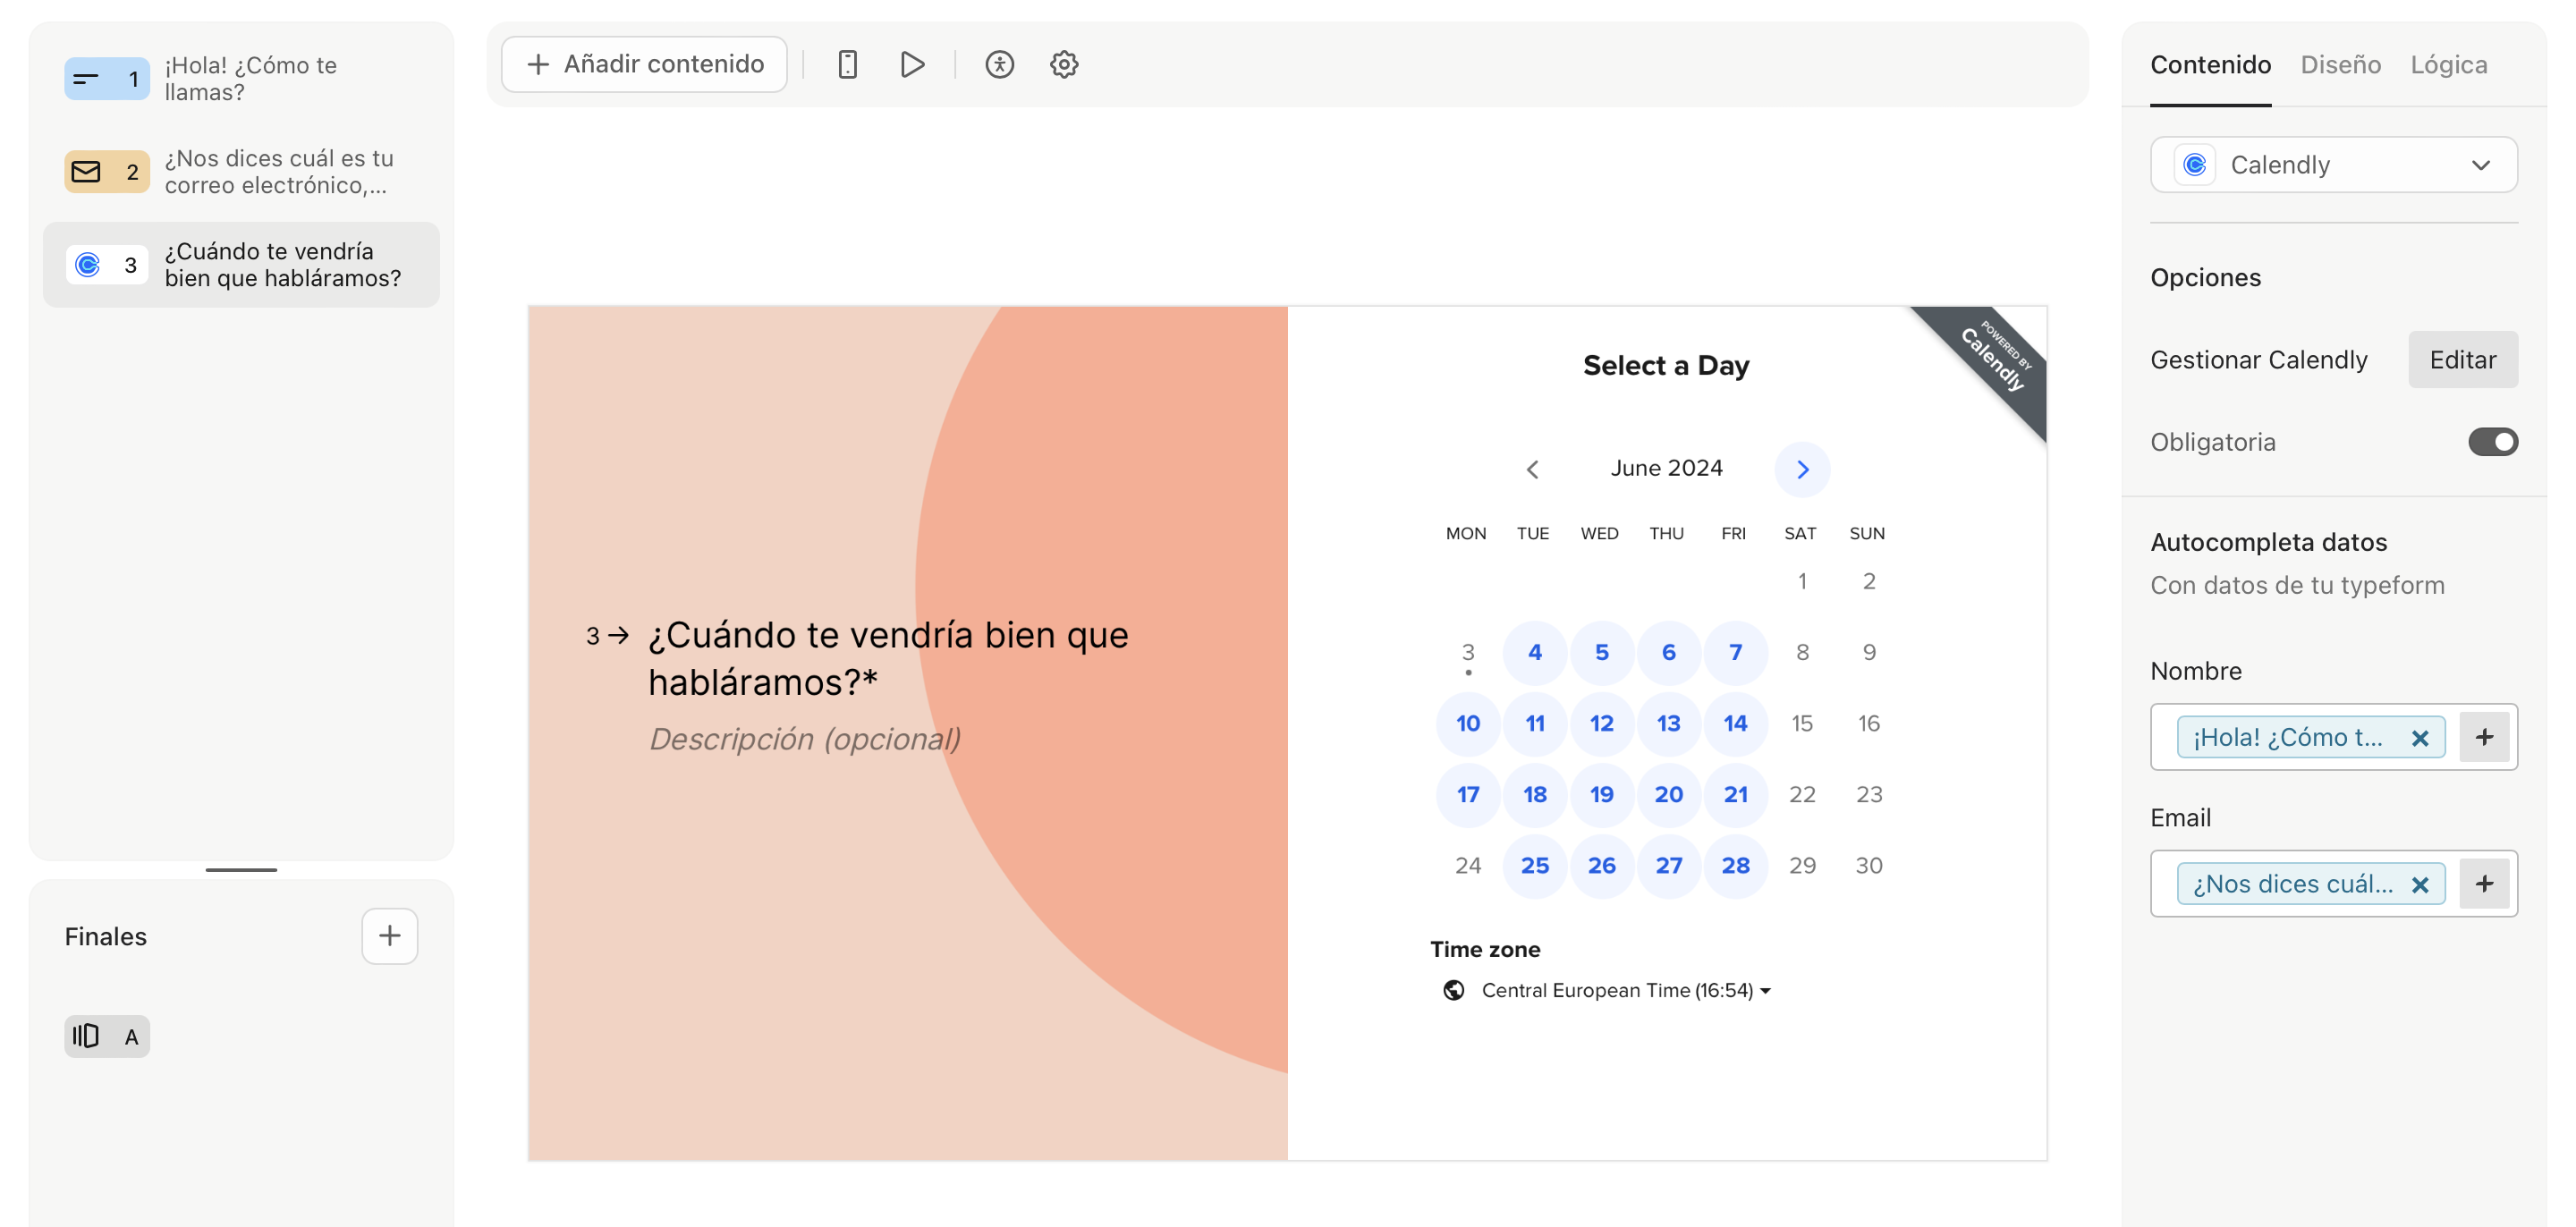This screenshot has width=2576, height=1227.
Task: Select June 26 in calendar
Action: (1601, 865)
